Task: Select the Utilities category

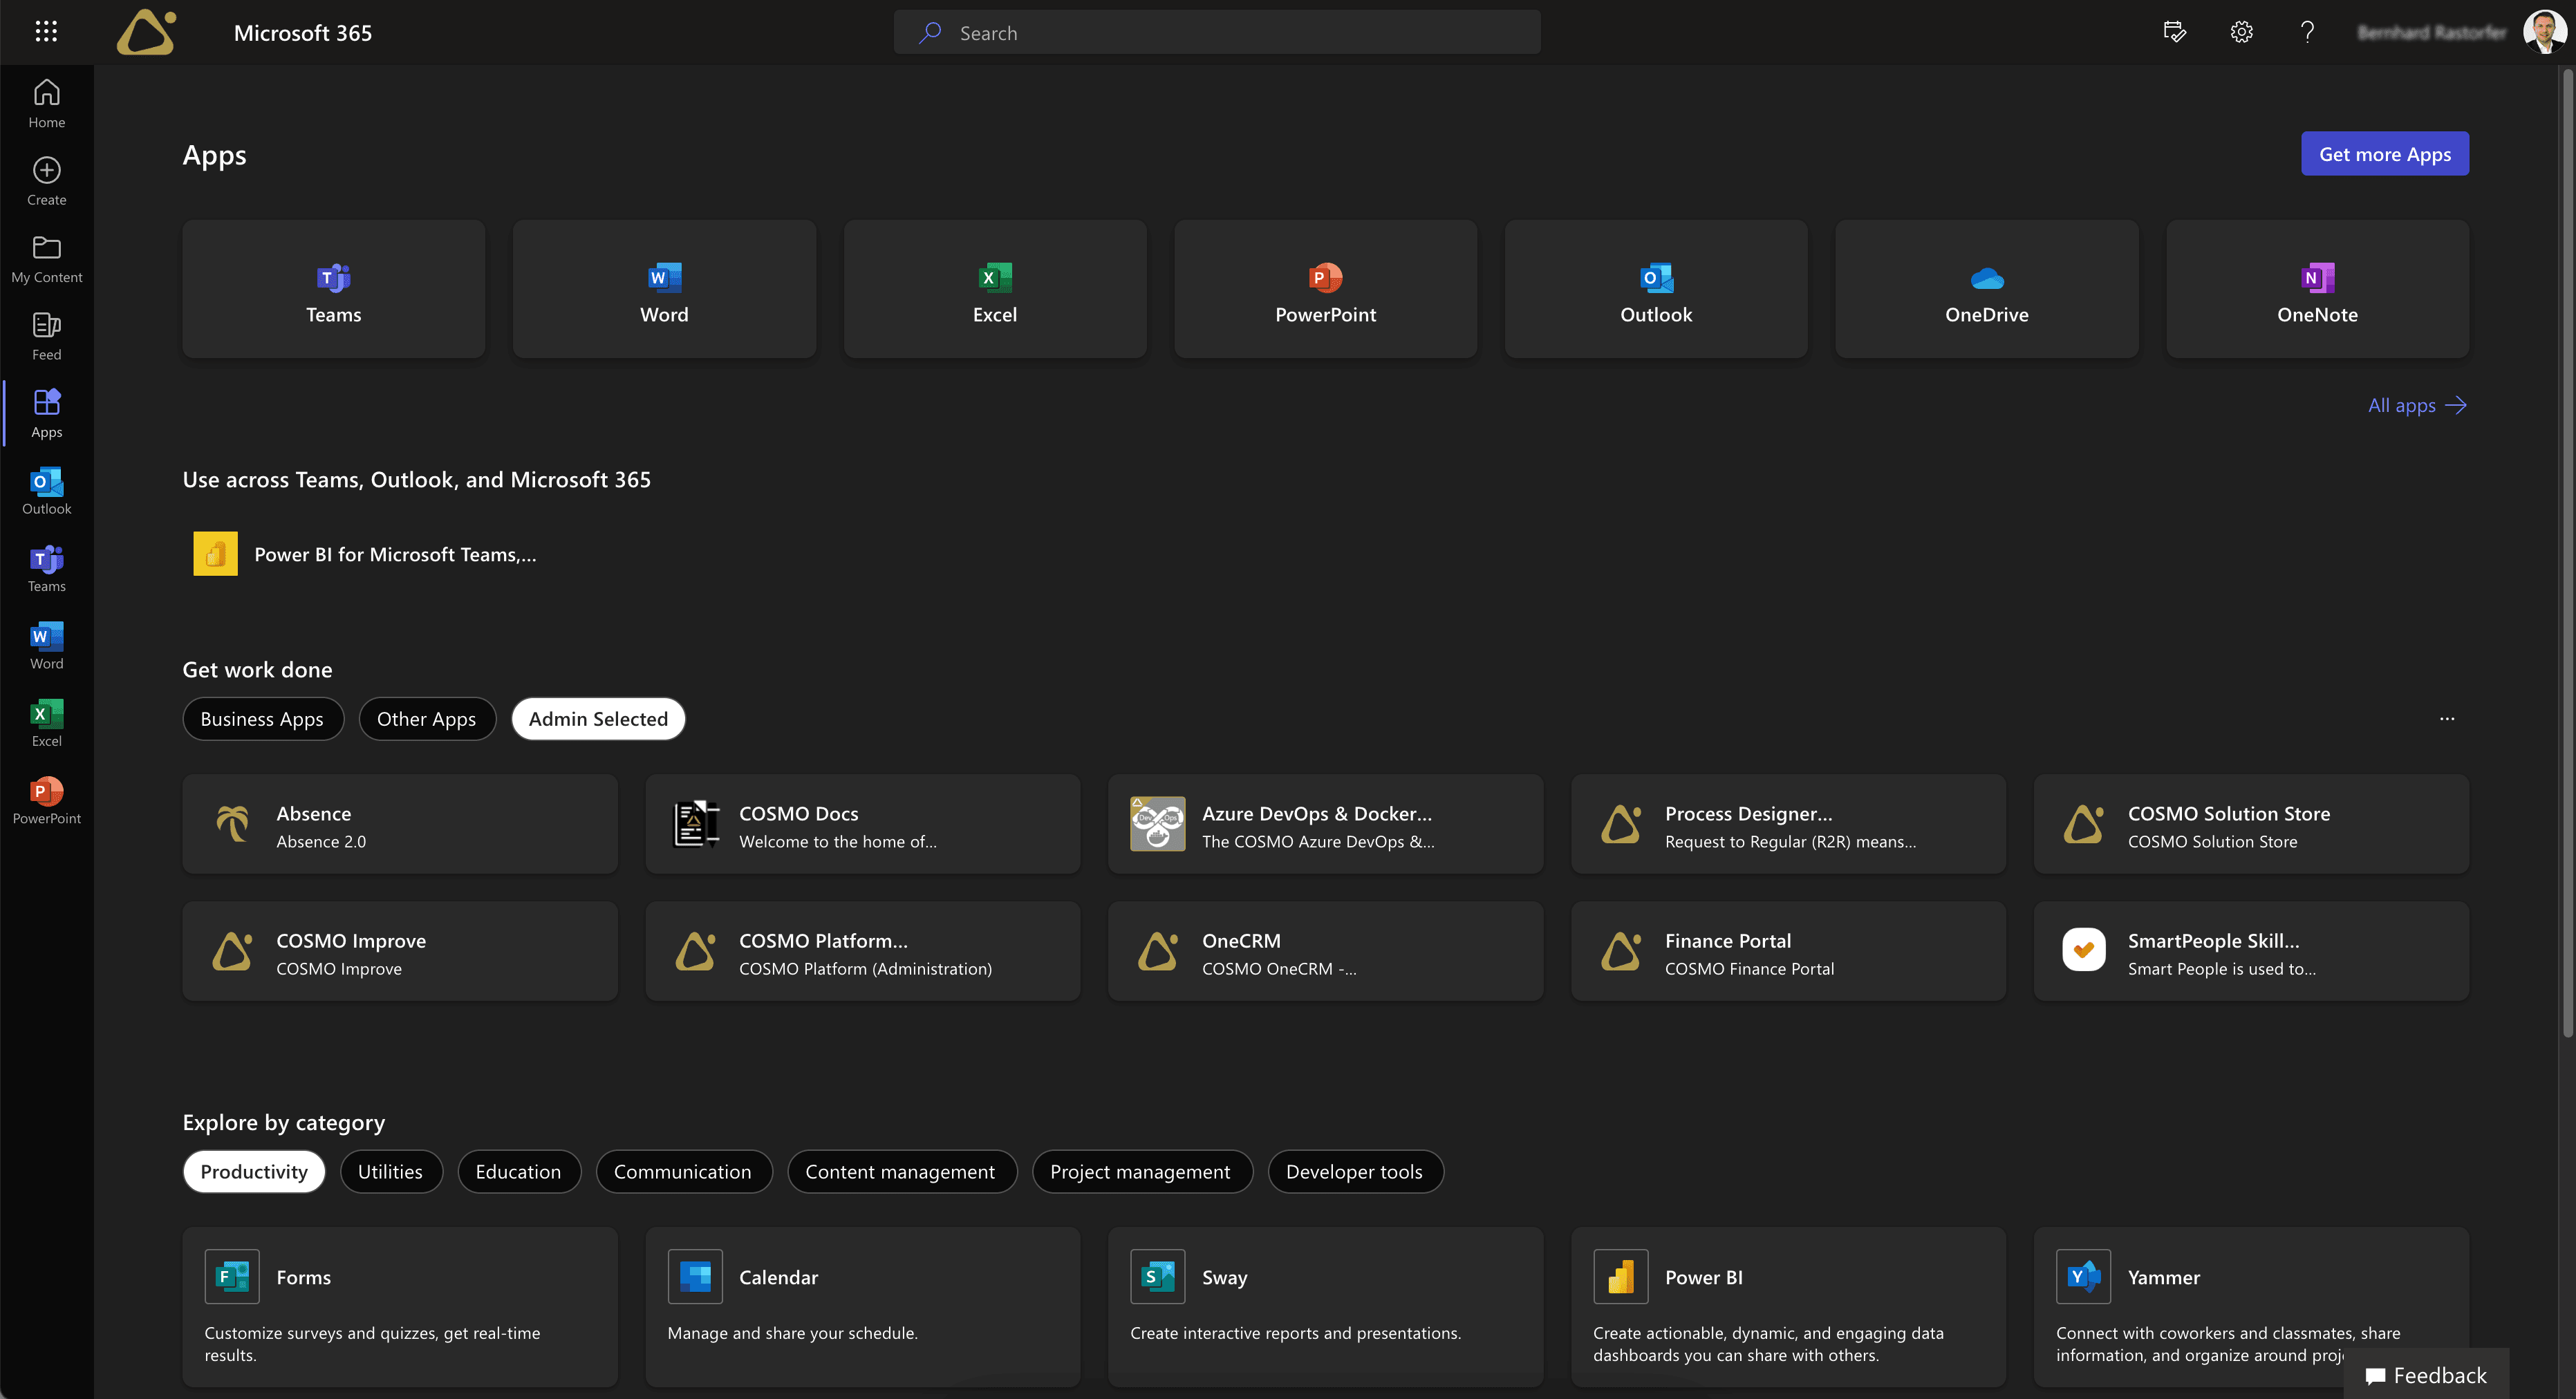Action: pyautogui.click(x=390, y=1172)
